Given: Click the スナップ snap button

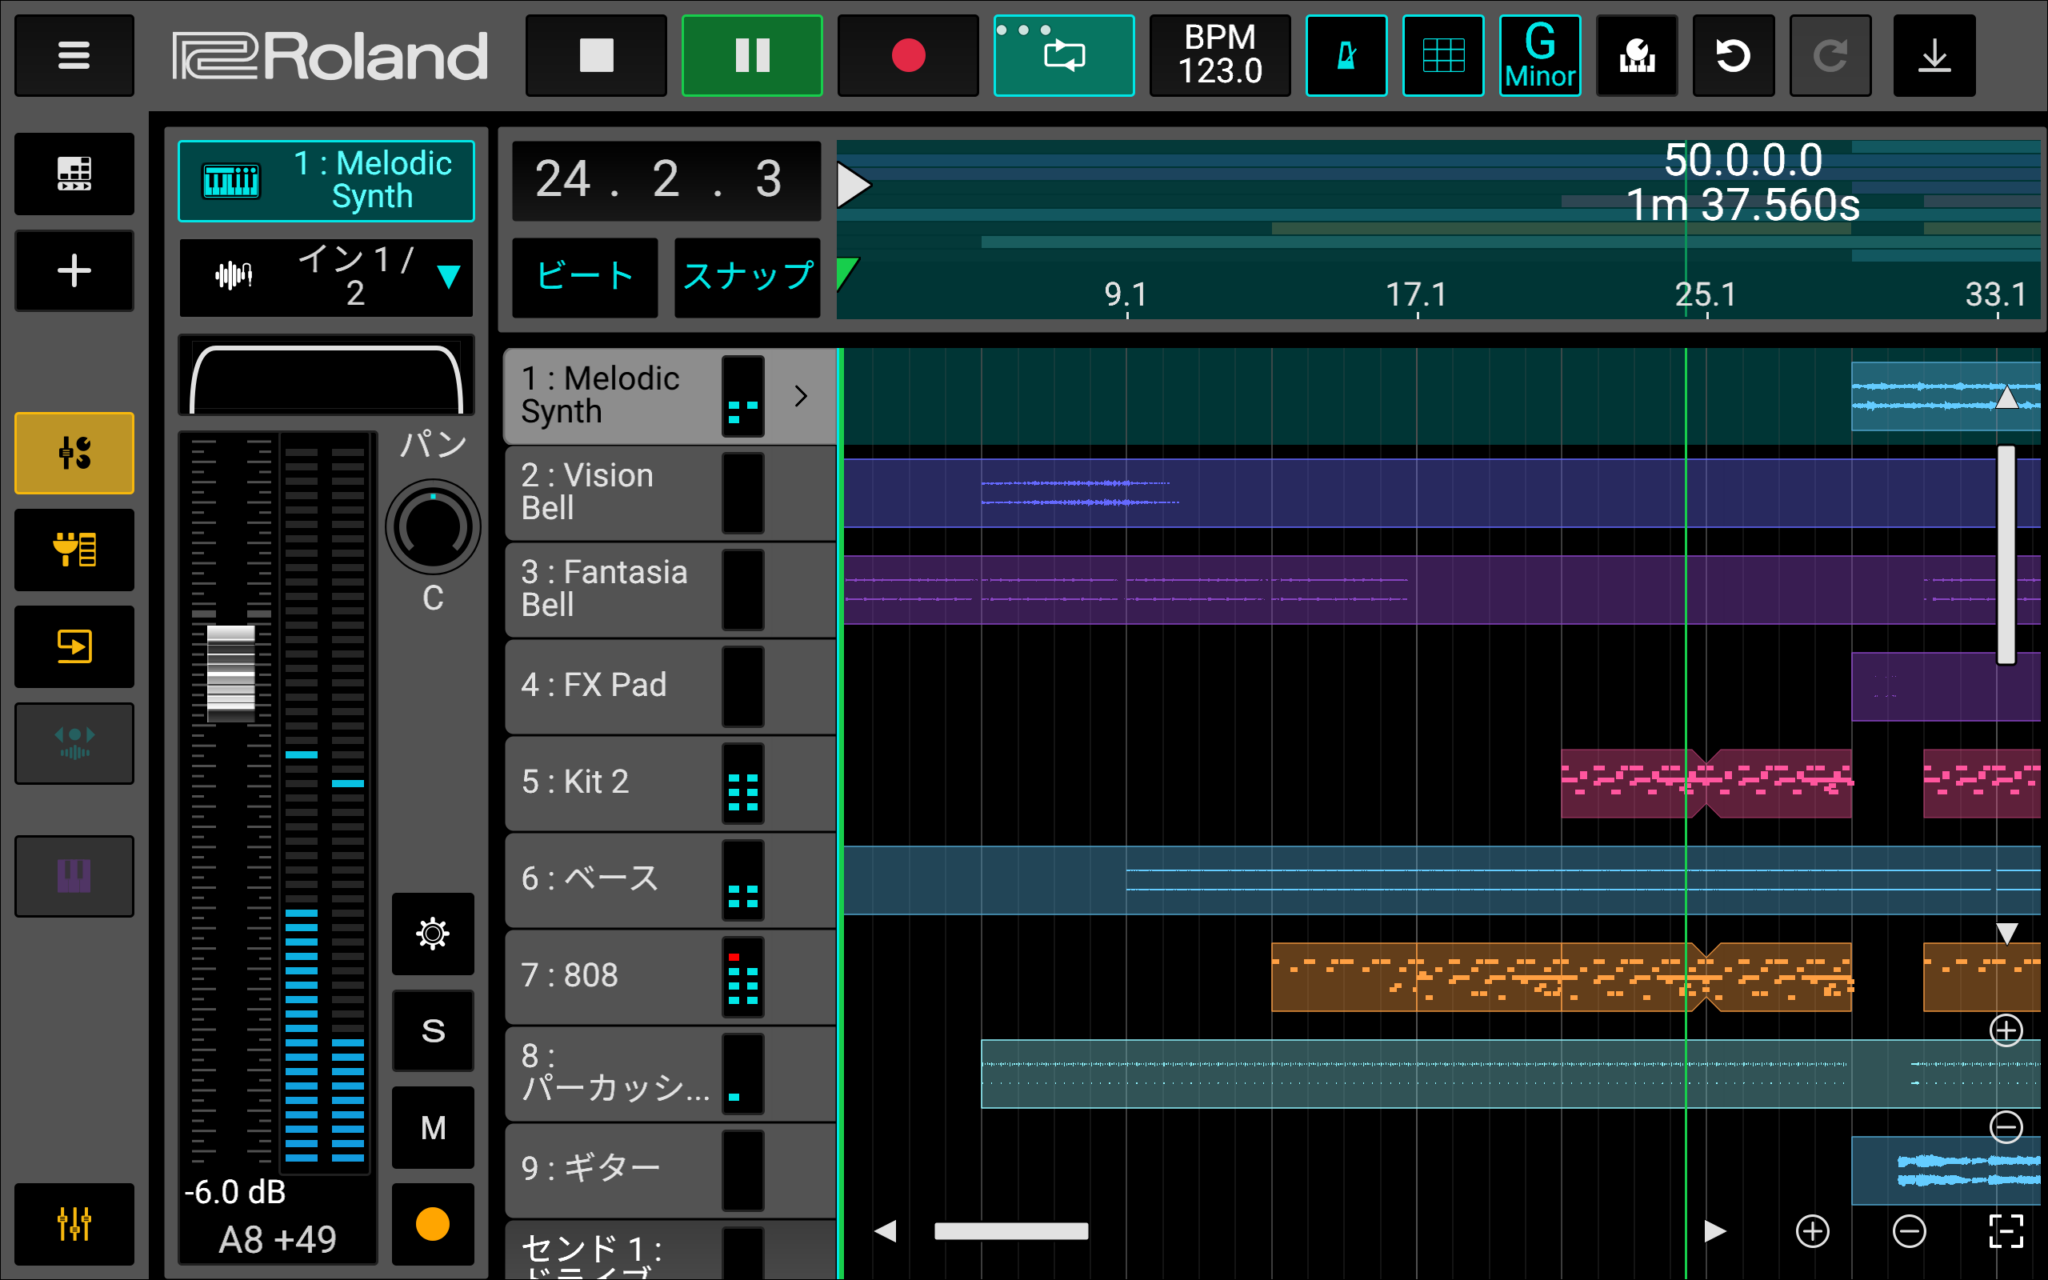Looking at the screenshot, I should (x=747, y=276).
